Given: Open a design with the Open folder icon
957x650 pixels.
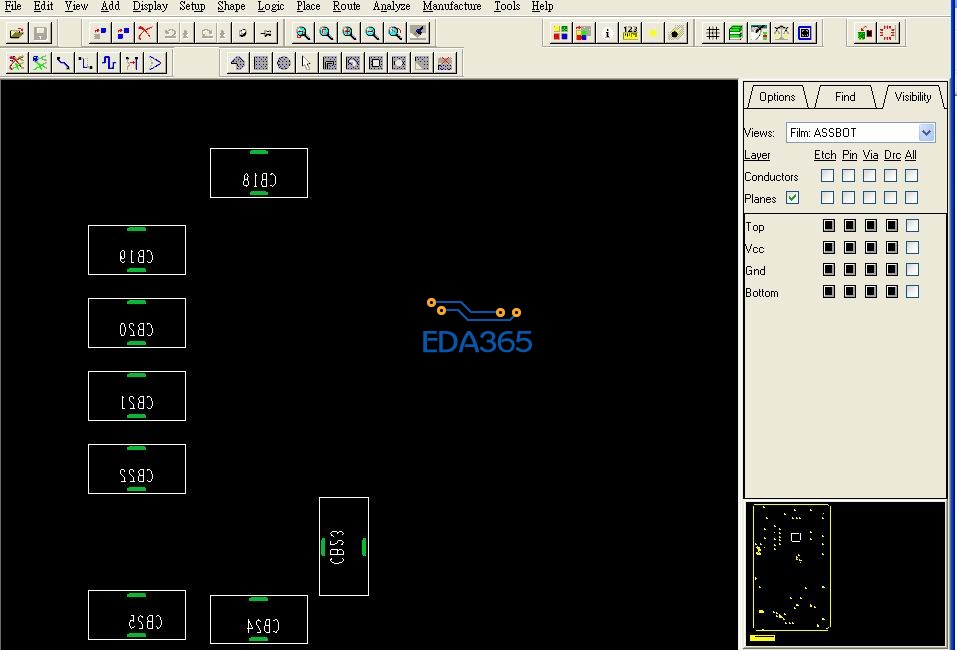Looking at the screenshot, I should tap(16, 33).
